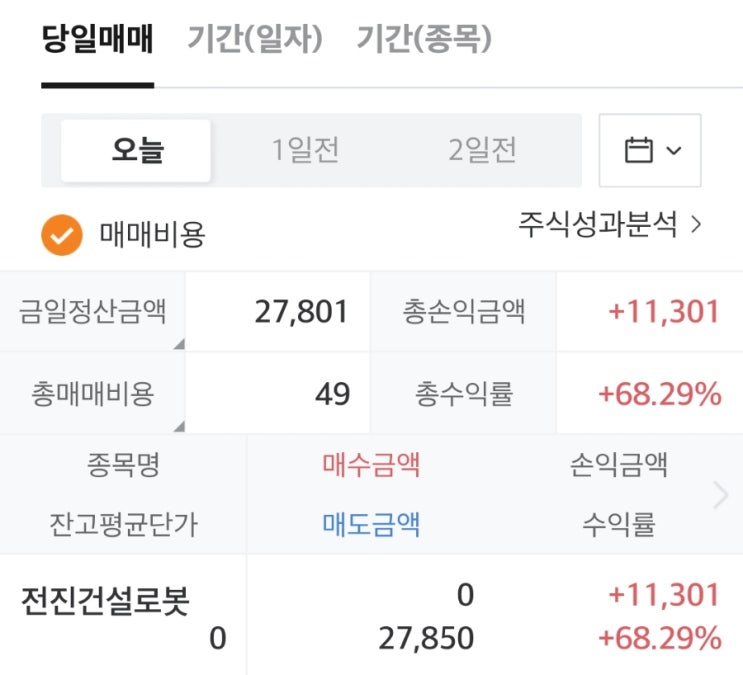Viewport: 743px width, 675px height.
Task: Select the 오늘 date option
Action: 137,151
